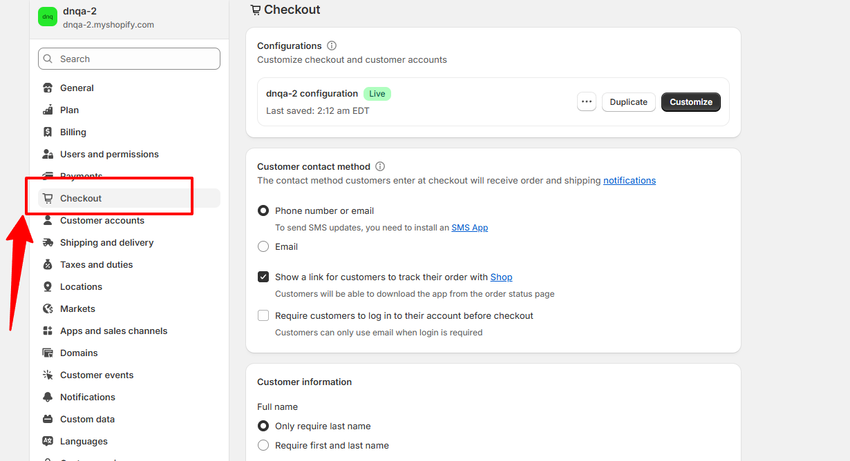This screenshot has height=461, width=850.
Task: Click the Markets globe icon
Action: click(x=48, y=309)
